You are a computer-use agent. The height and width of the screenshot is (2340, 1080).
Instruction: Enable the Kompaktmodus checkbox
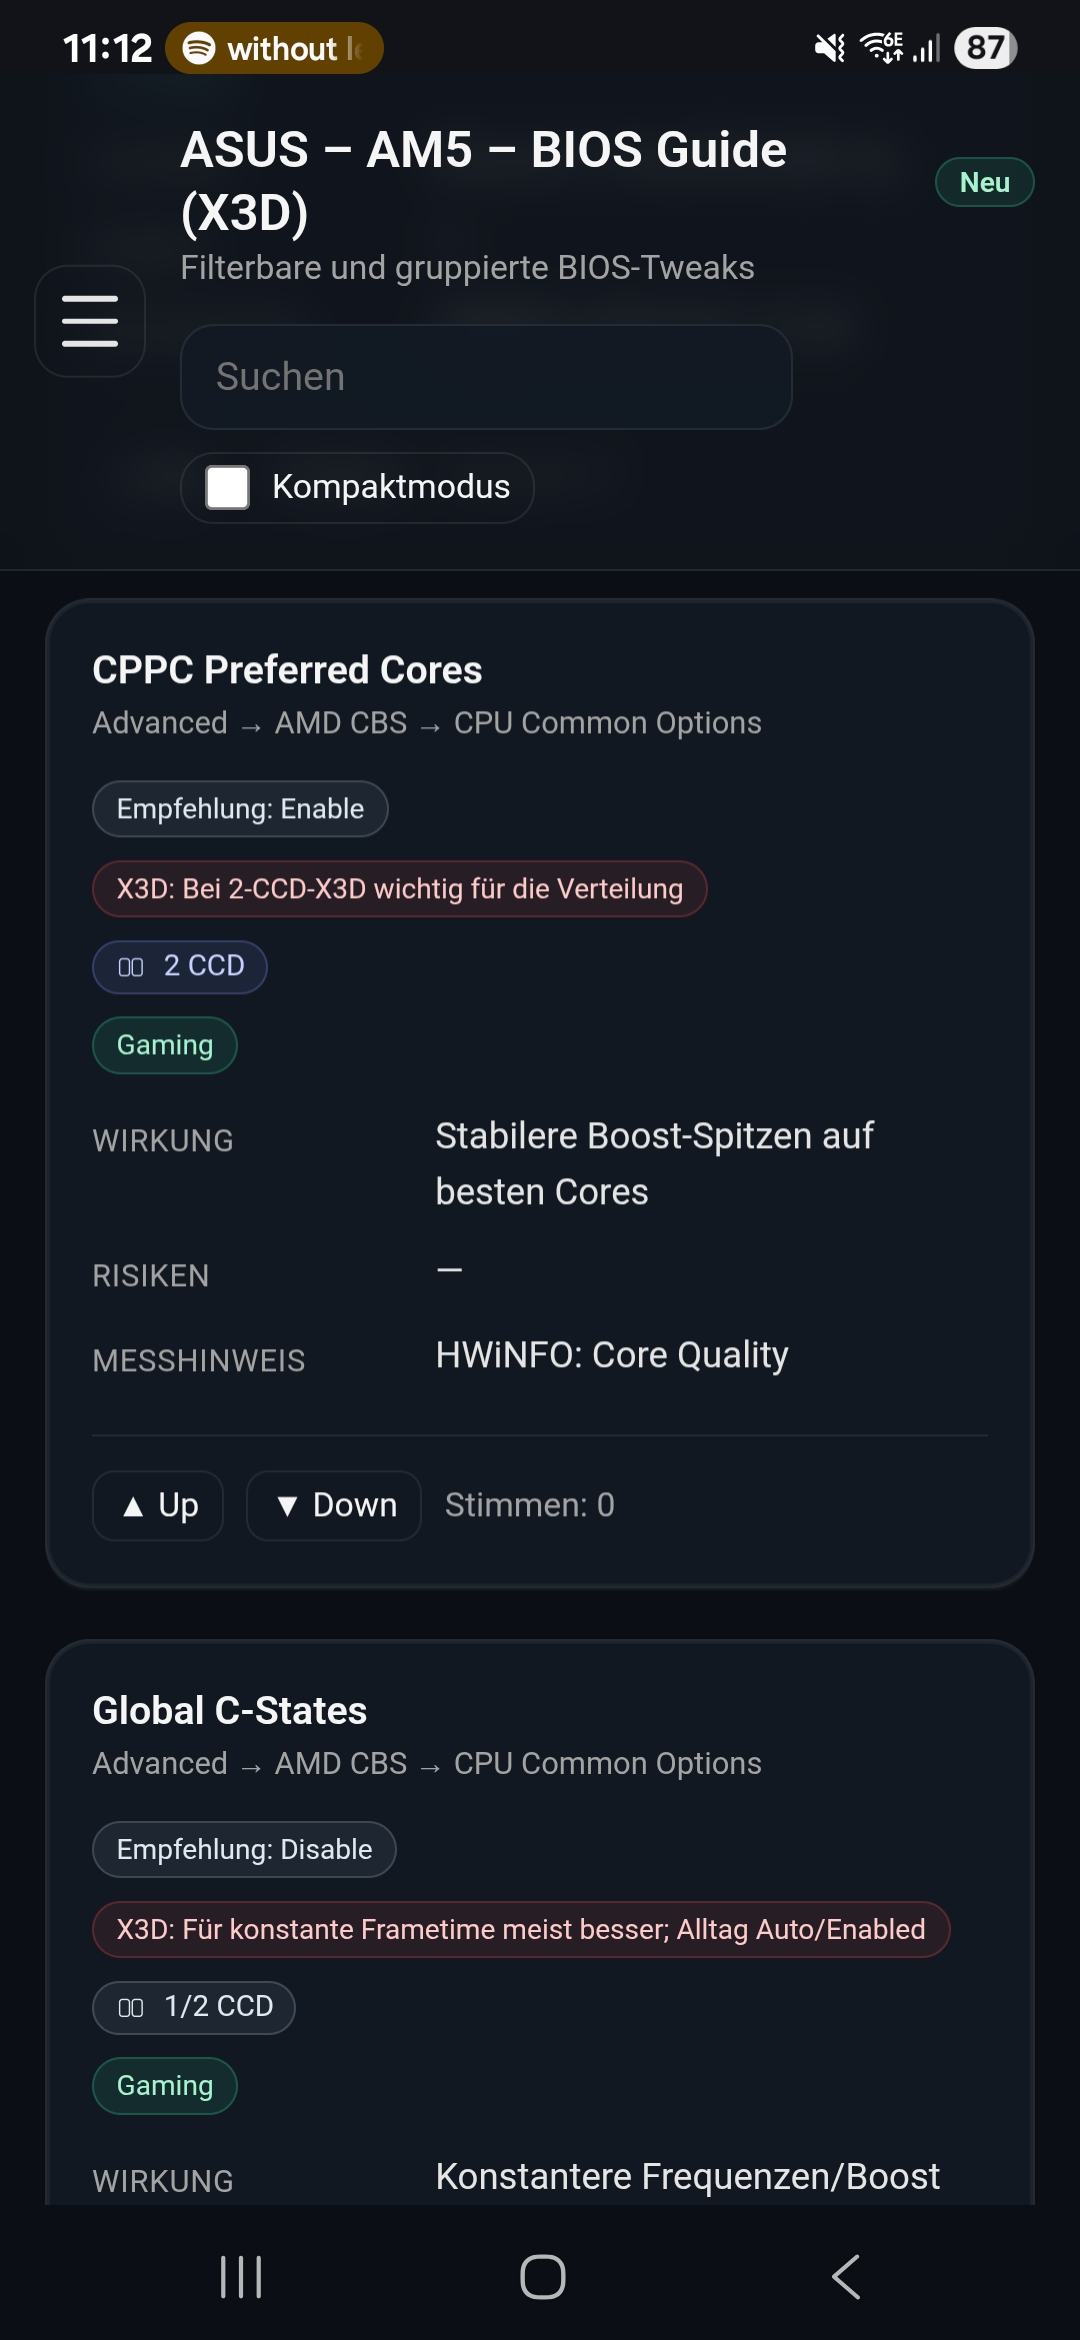tap(228, 487)
